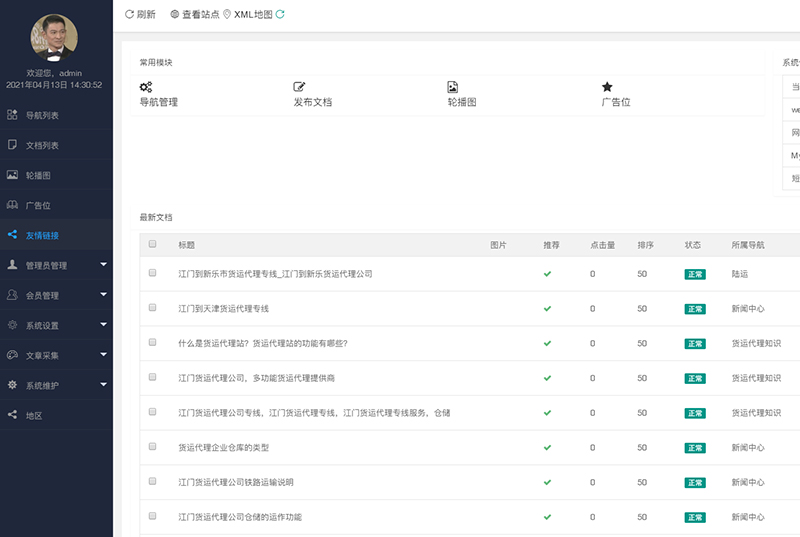Go to 地区 in sidebar menu

(x=34, y=415)
